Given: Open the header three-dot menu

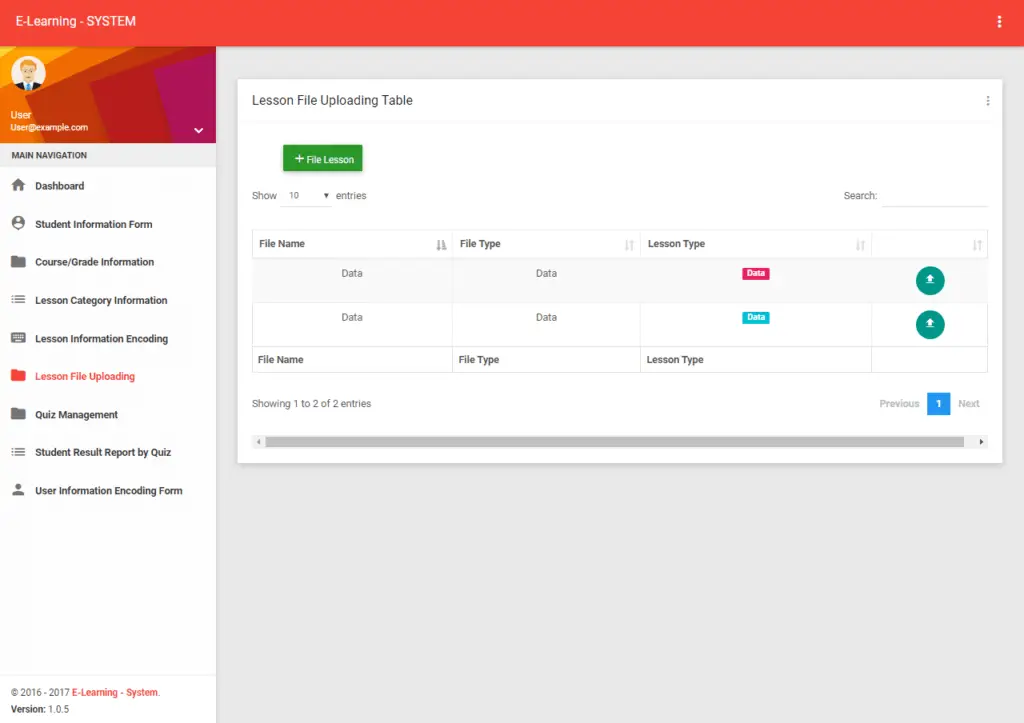Looking at the screenshot, I should point(999,20).
